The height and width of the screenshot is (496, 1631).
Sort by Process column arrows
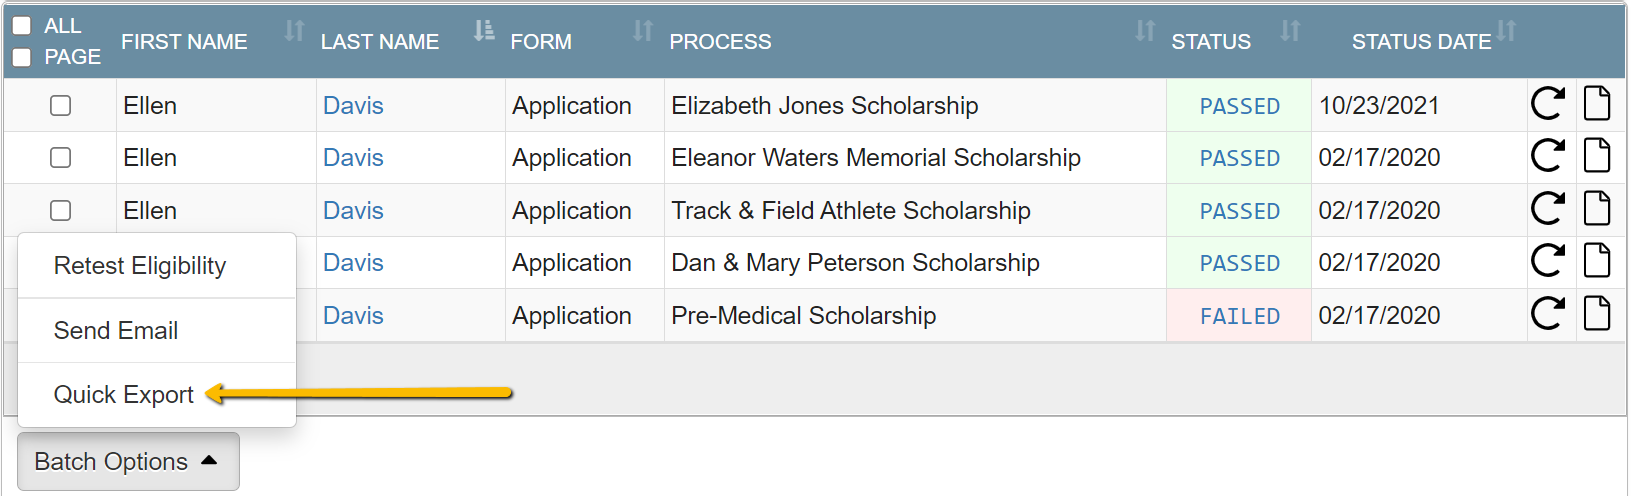tap(1145, 31)
